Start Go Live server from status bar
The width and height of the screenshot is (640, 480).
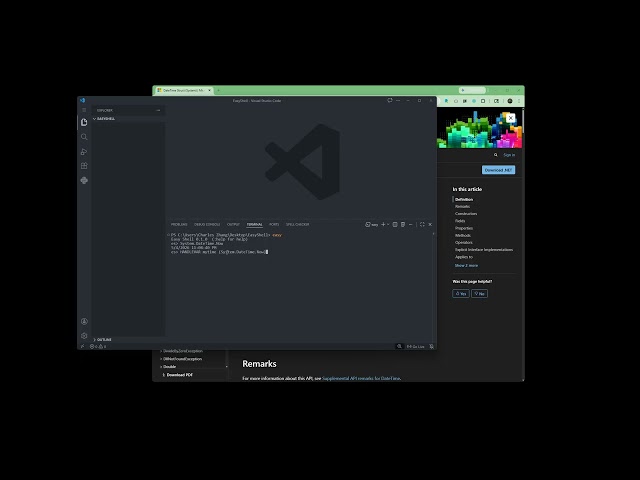(x=415, y=347)
